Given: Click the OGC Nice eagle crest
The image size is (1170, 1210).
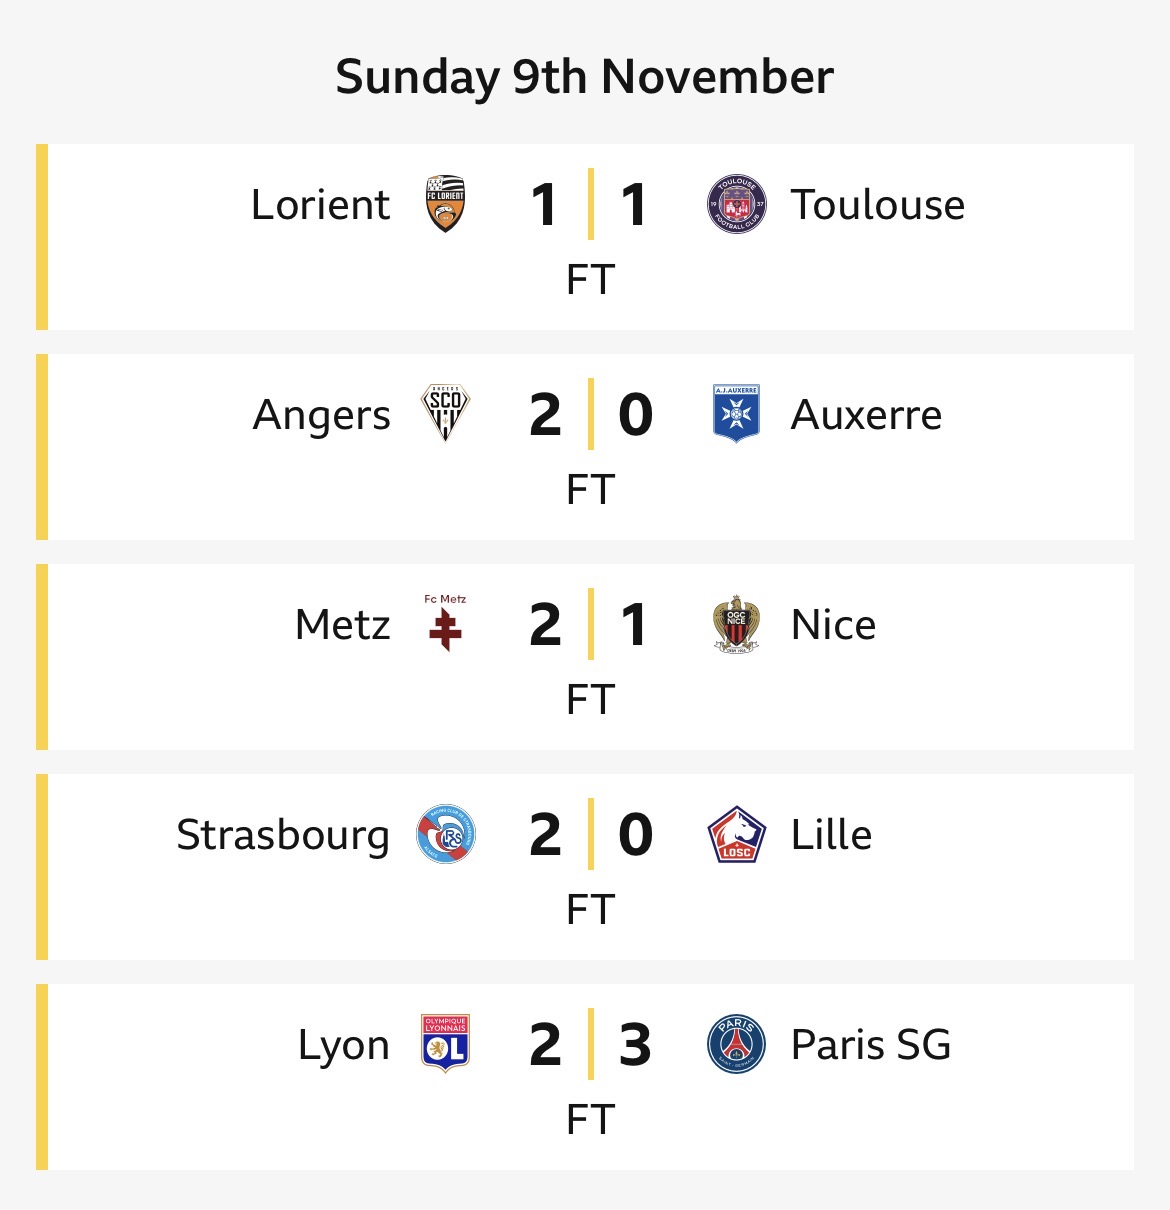Looking at the screenshot, I should pos(736,624).
